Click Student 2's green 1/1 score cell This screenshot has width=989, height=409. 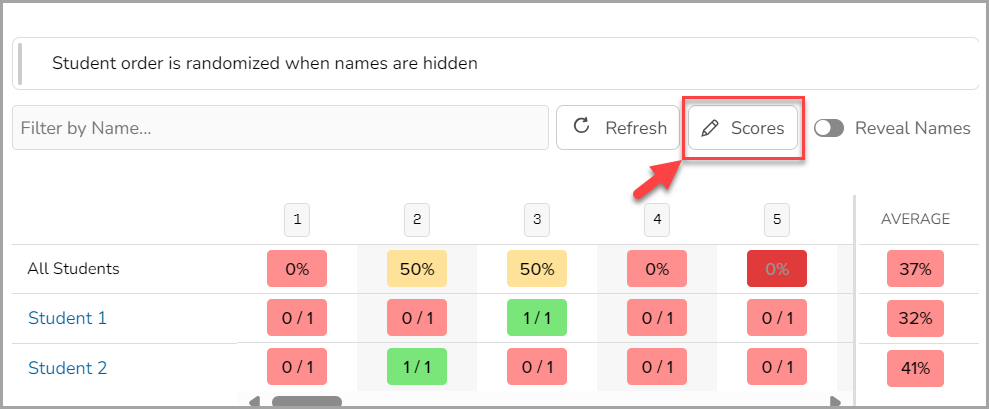coord(417,367)
